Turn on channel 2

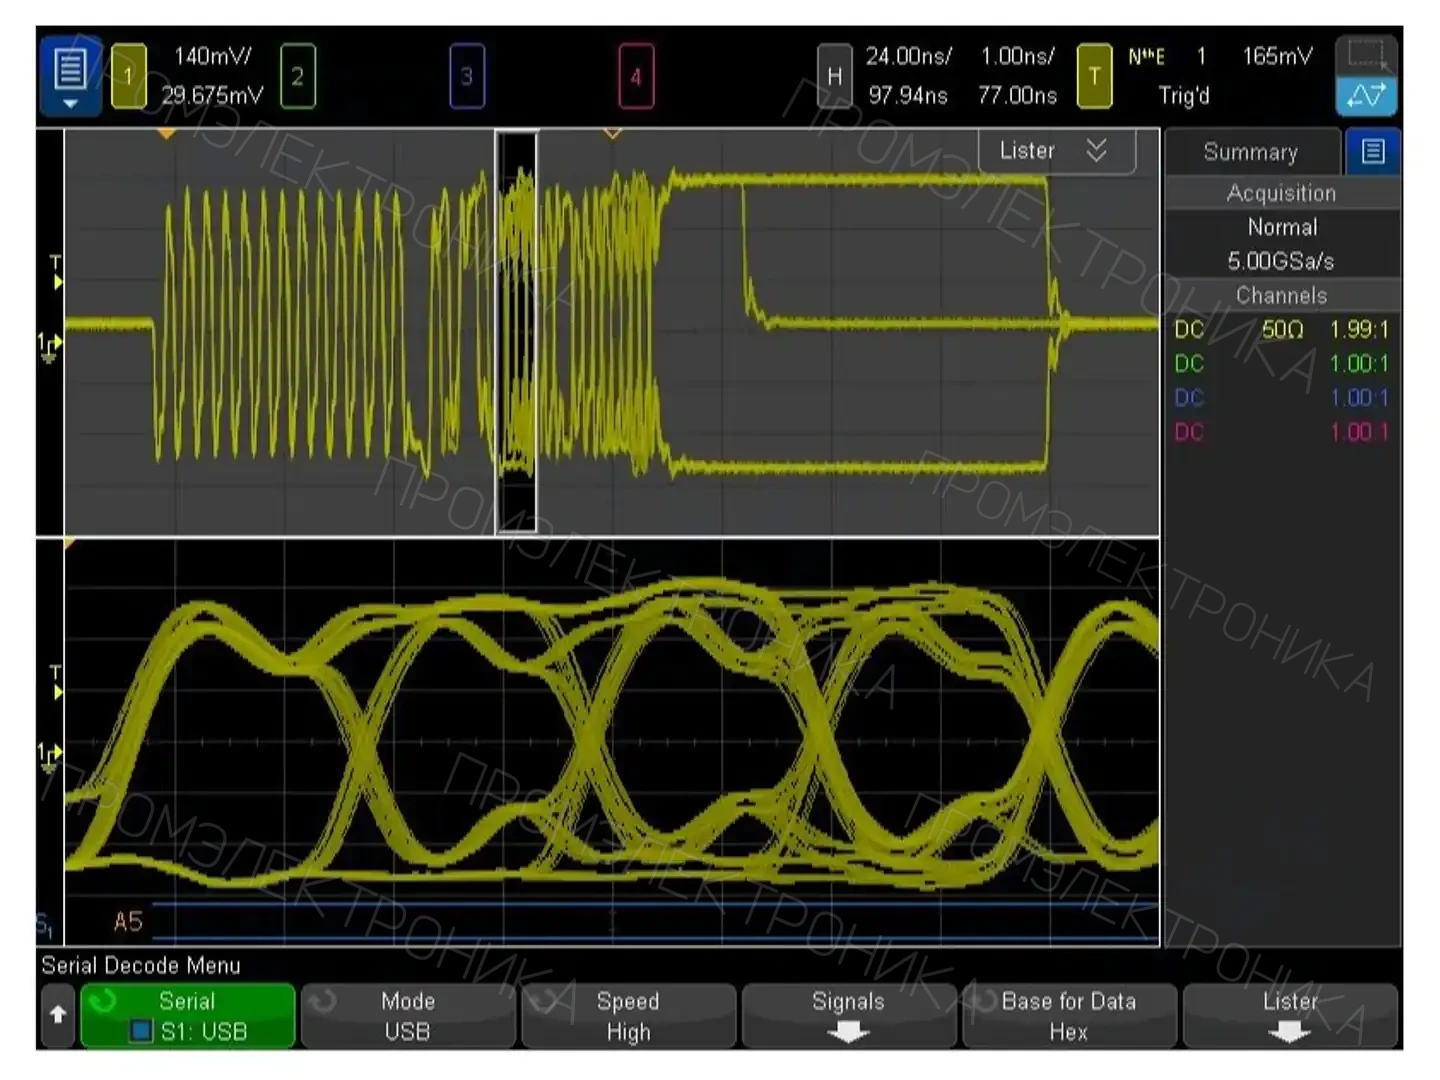click(x=297, y=76)
